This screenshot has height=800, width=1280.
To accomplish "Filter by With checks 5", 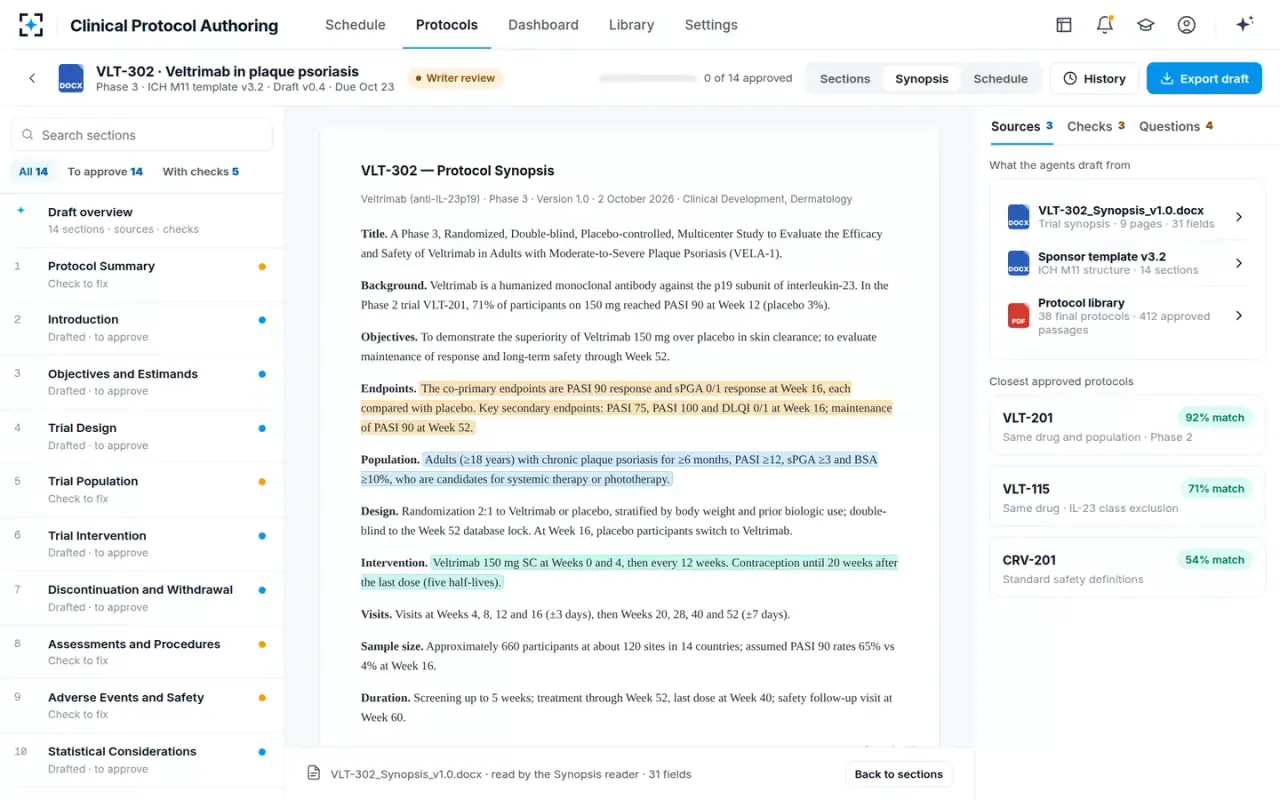I will click(201, 171).
